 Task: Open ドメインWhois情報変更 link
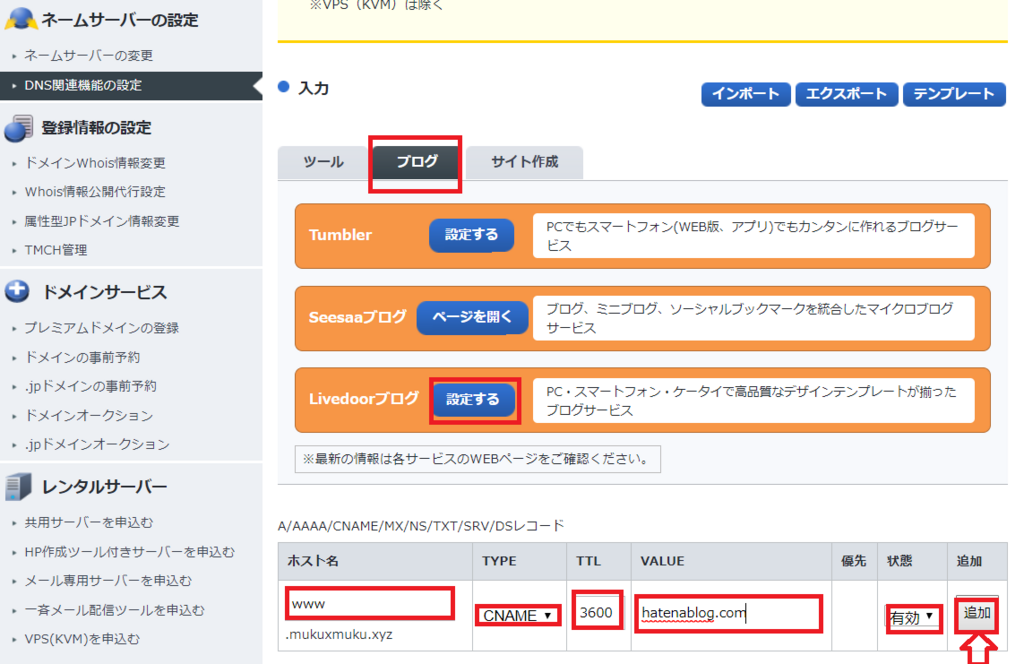tap(95, 163)
